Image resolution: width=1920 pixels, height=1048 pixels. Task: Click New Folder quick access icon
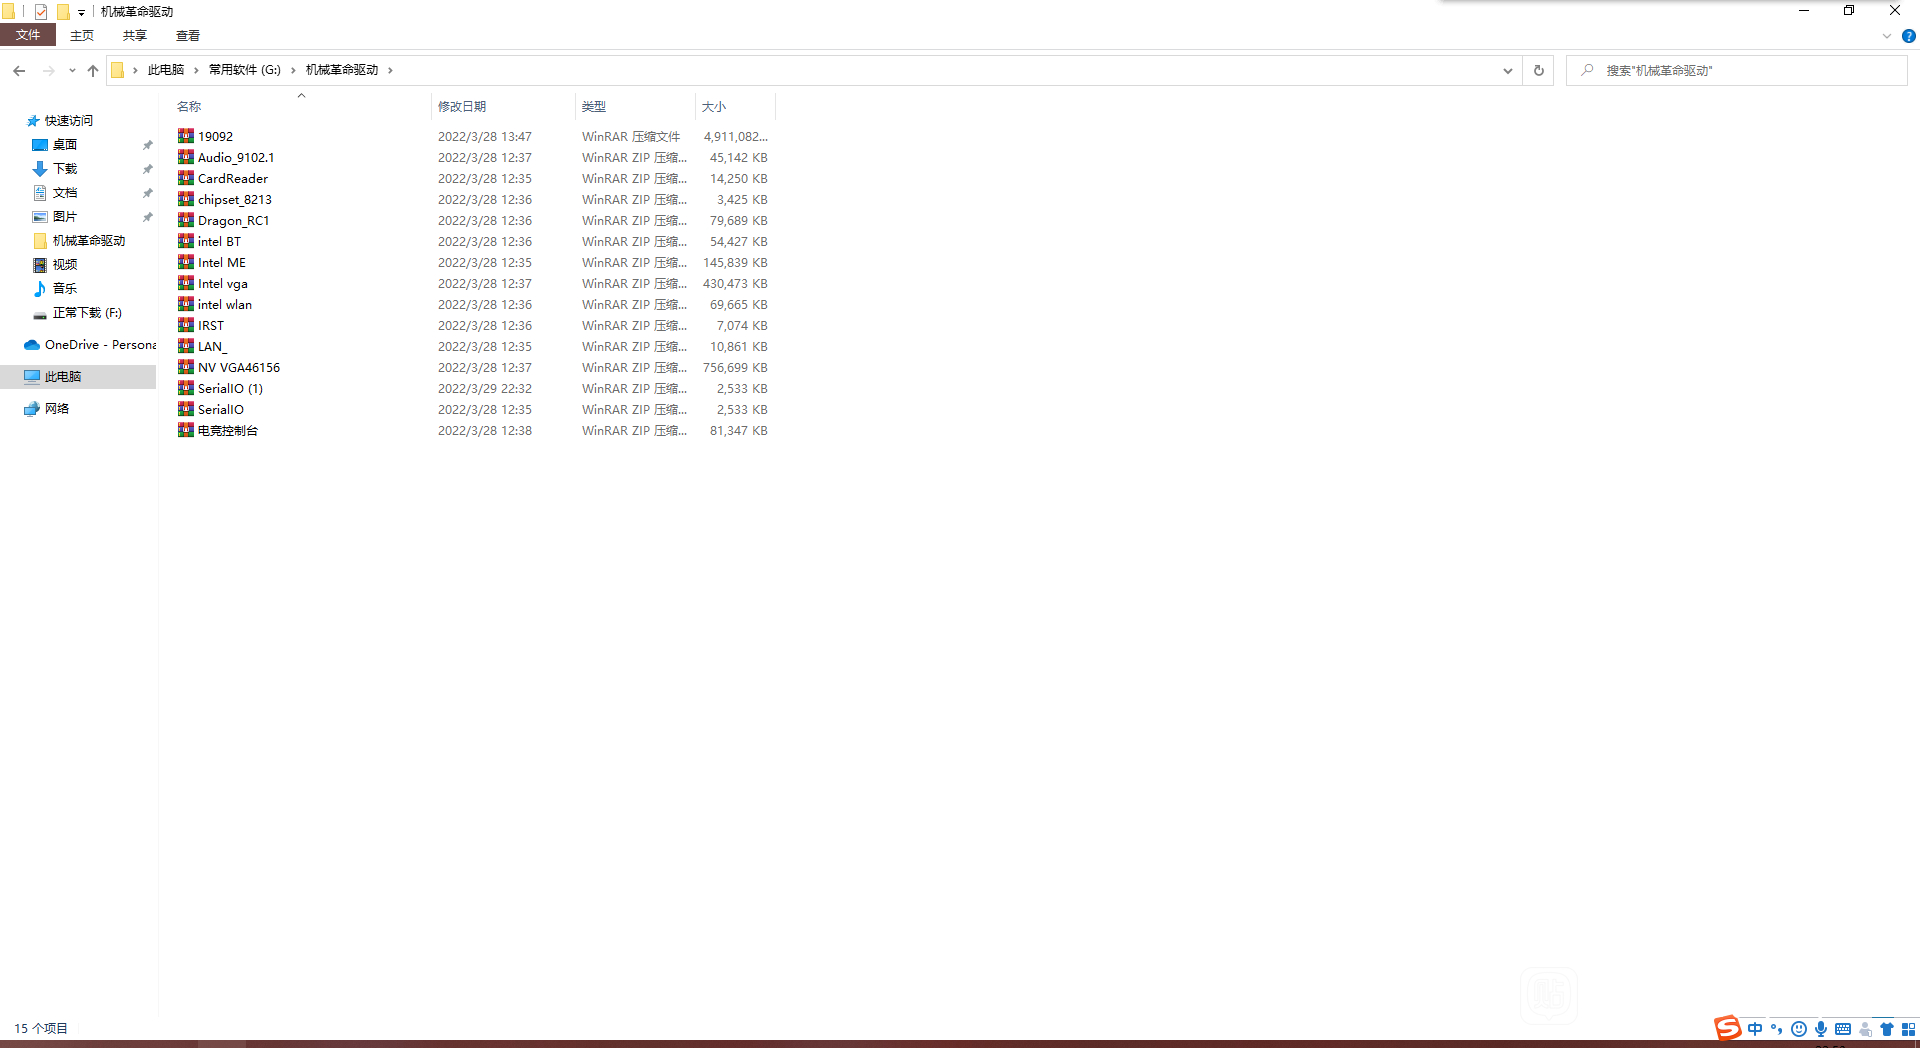pyautogui.click(x=63, y=12)
